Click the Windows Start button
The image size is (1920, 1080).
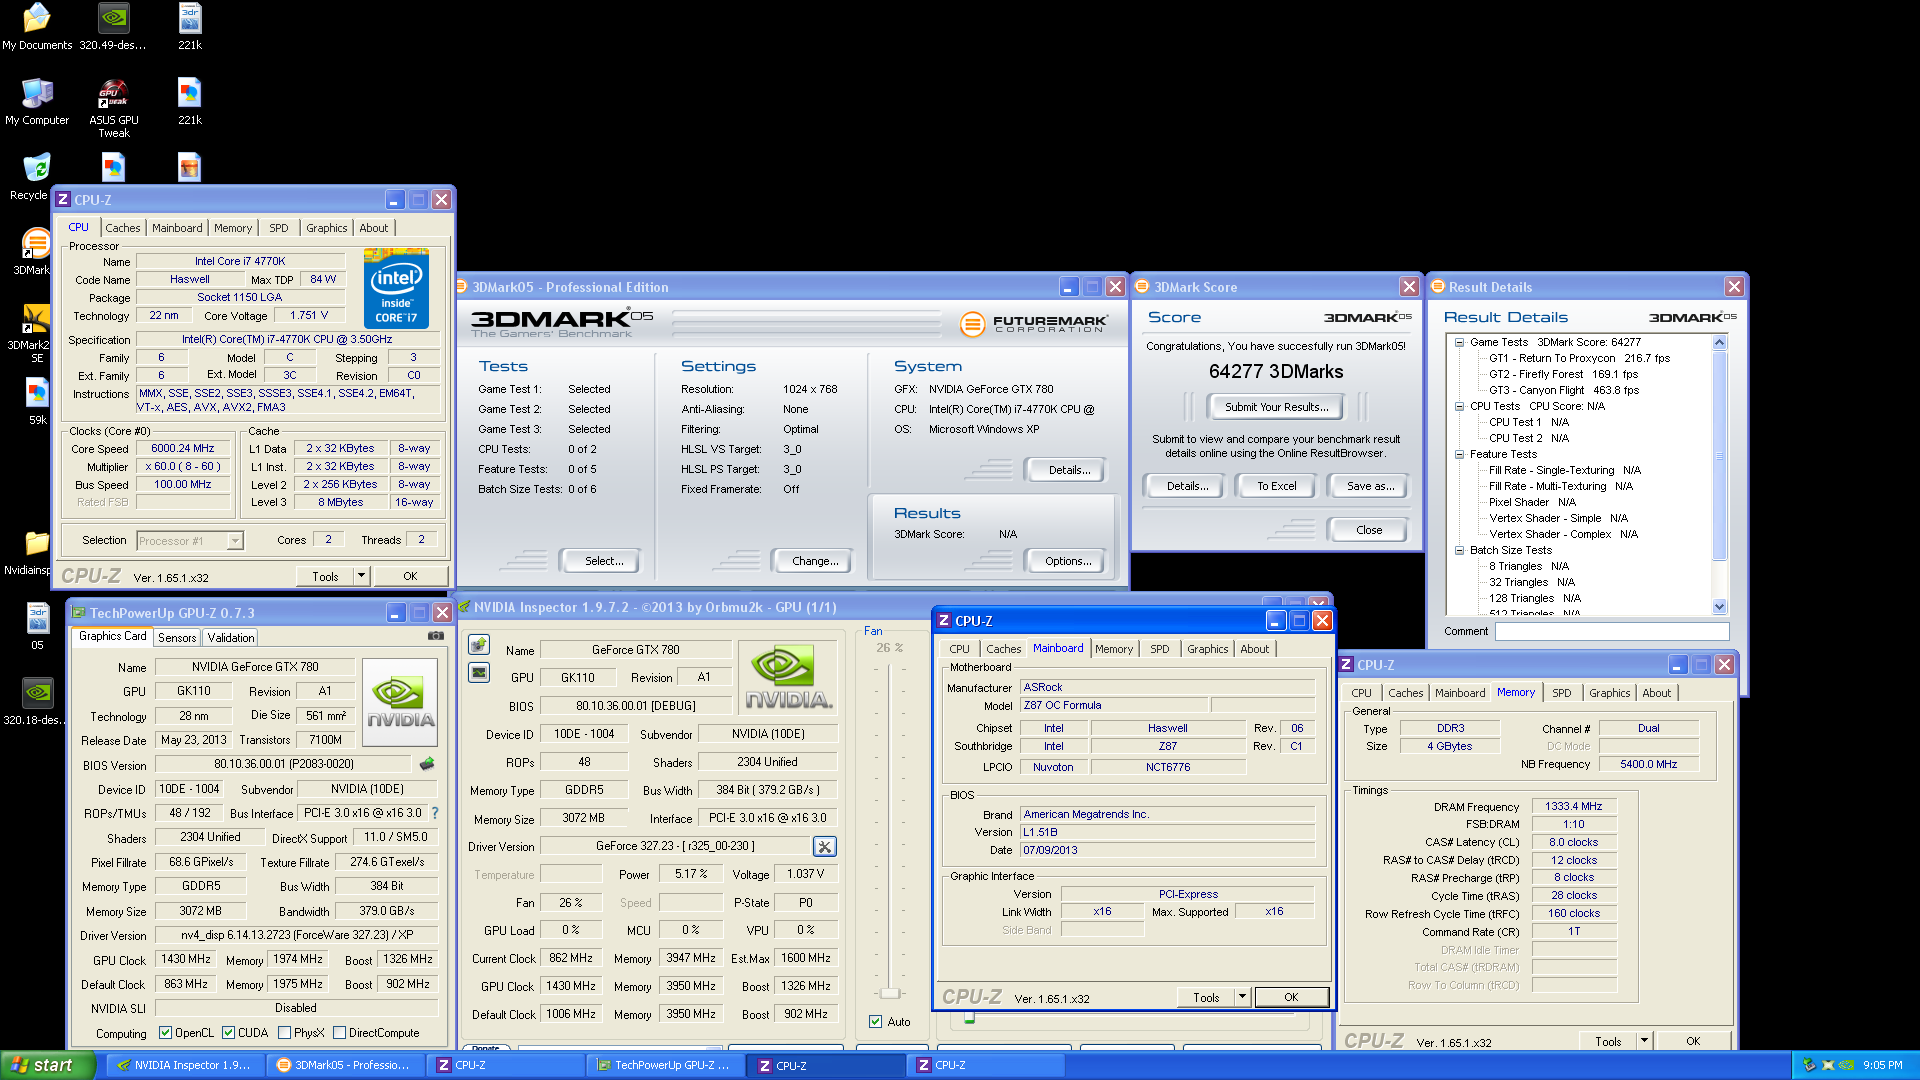coord(48,1065)
